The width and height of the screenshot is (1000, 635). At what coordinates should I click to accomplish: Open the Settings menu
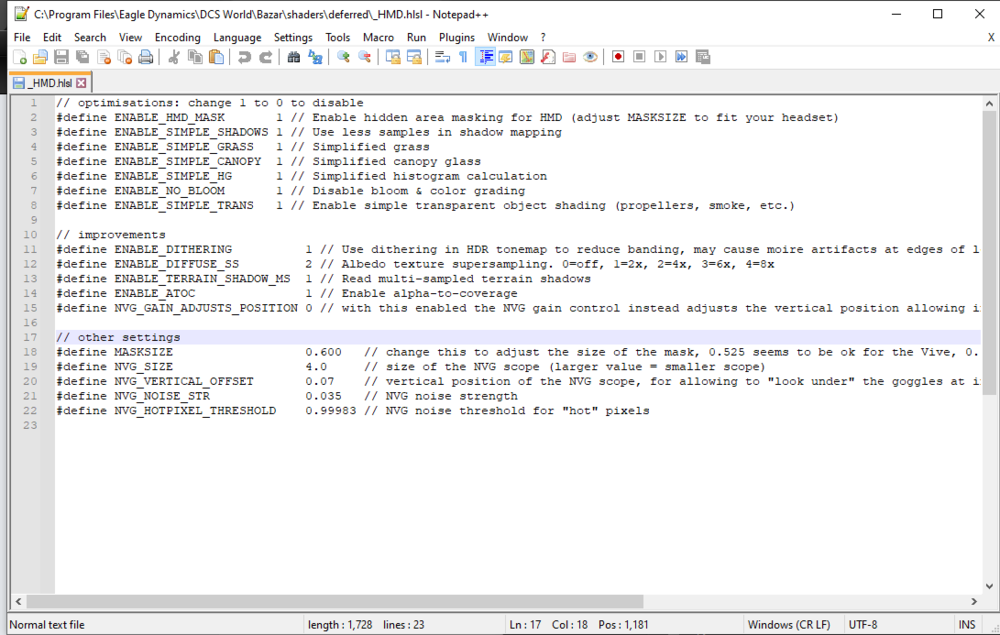coord(293,38)
